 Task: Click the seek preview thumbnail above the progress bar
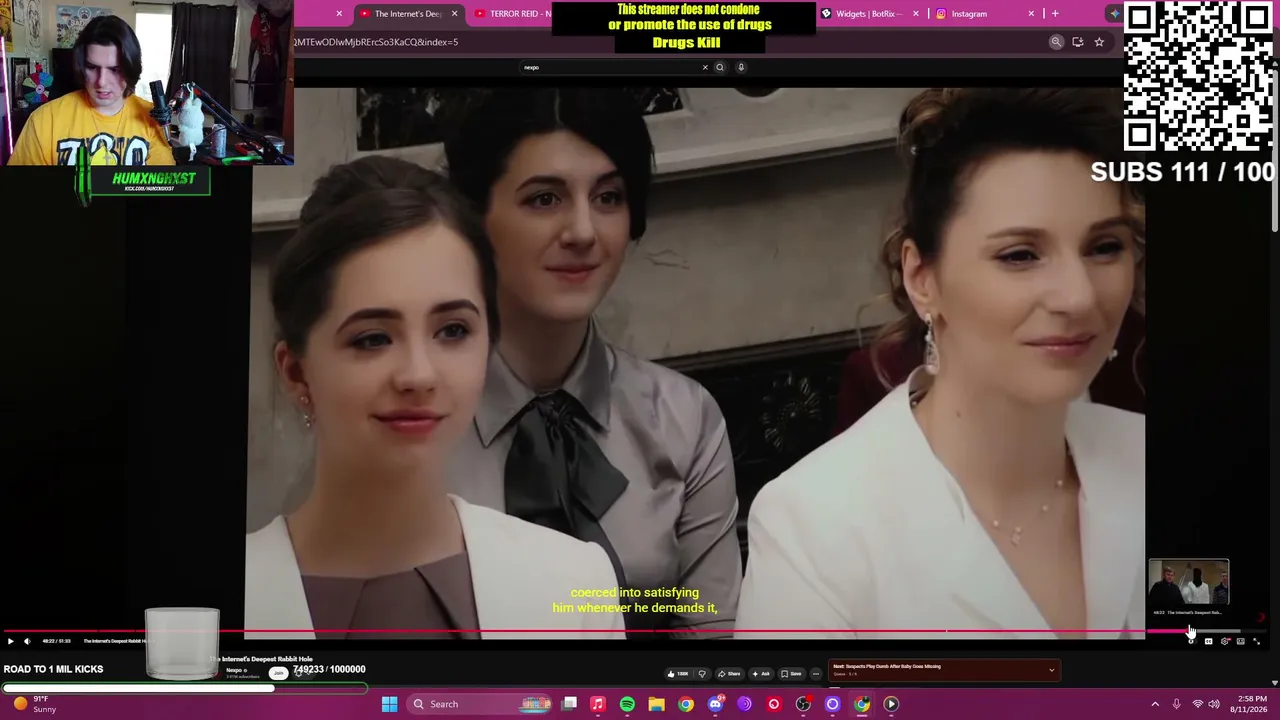(1188, 584)
